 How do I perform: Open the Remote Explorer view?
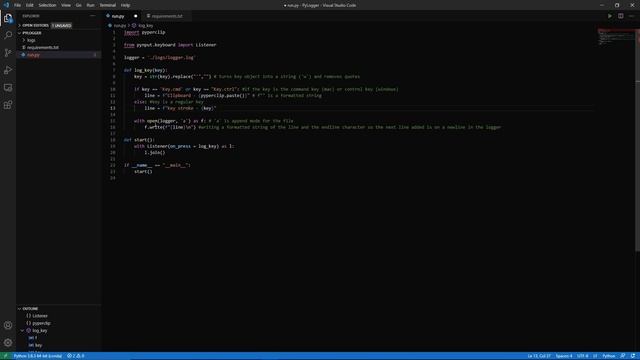click(x=8, y=88)
